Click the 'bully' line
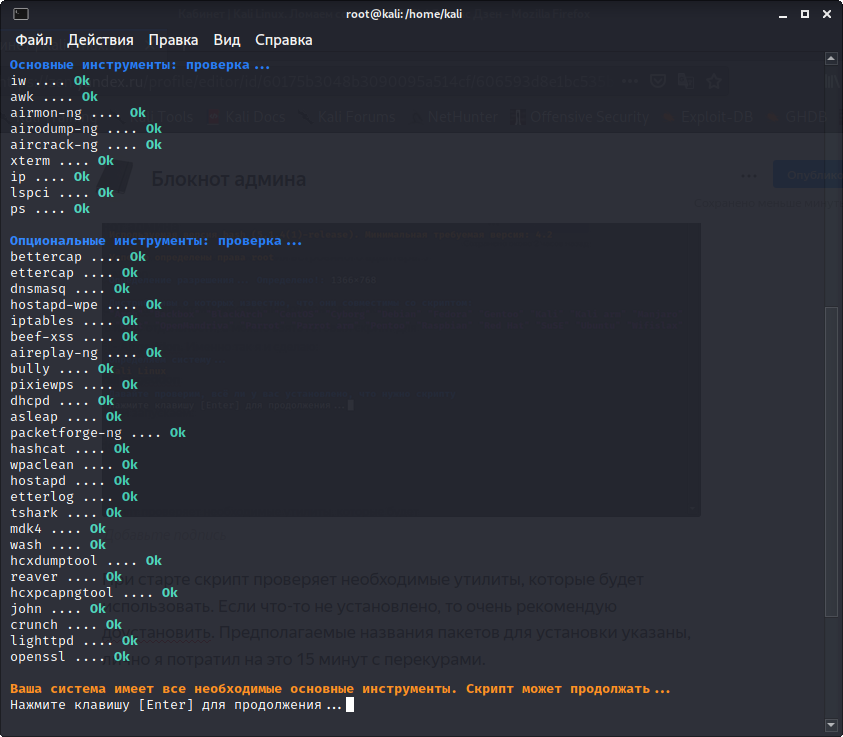Viewport: 843px width, 737px height. point(62,369)
